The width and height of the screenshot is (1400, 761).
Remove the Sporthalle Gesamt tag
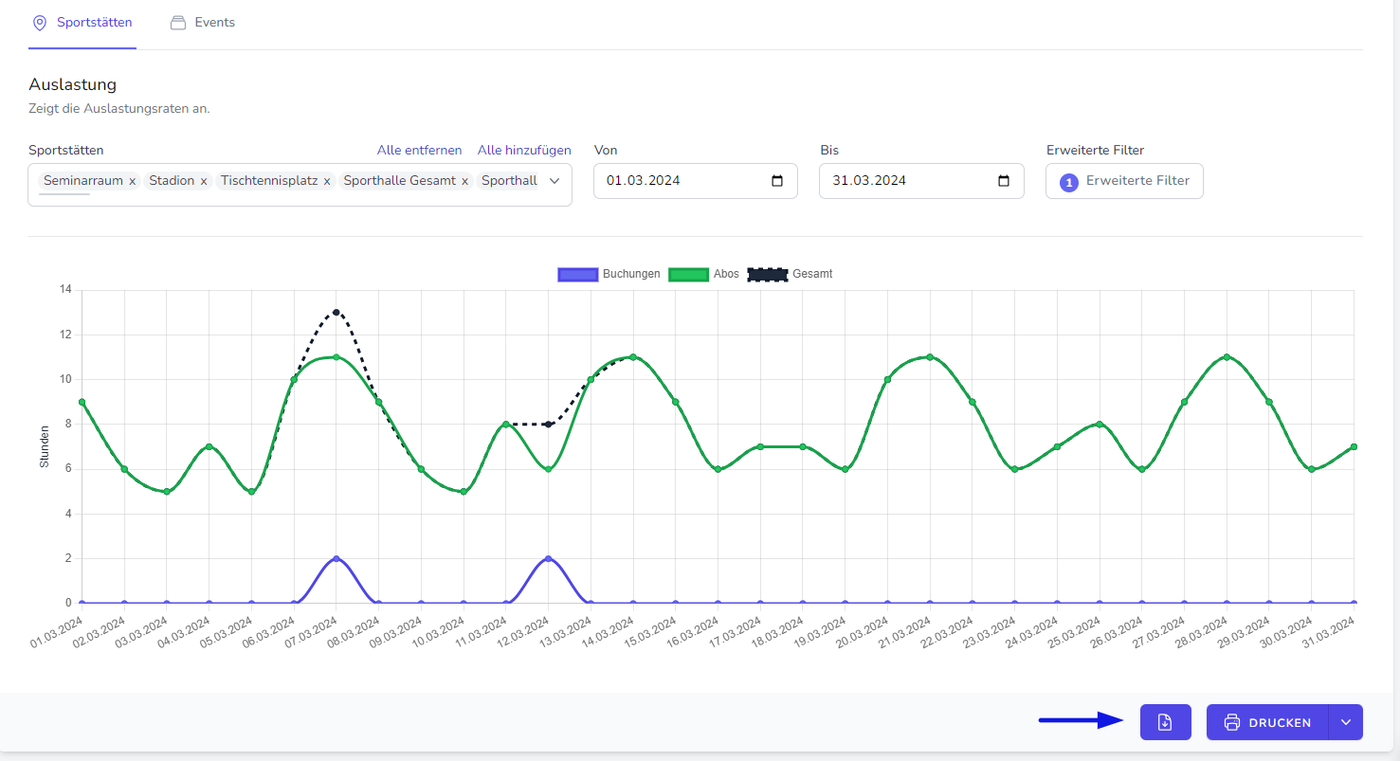(x=465, y=181)
